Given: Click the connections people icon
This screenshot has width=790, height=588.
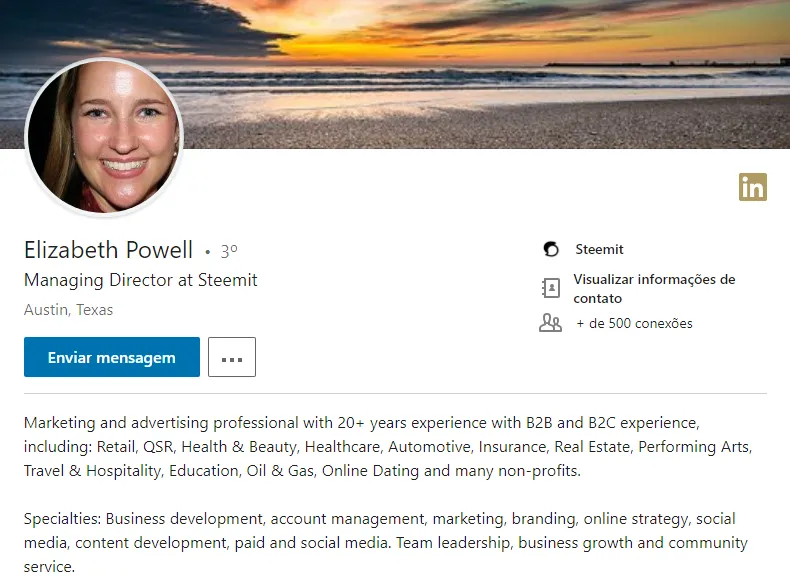Looking at the screenshot, I should [x=550, y=323].
